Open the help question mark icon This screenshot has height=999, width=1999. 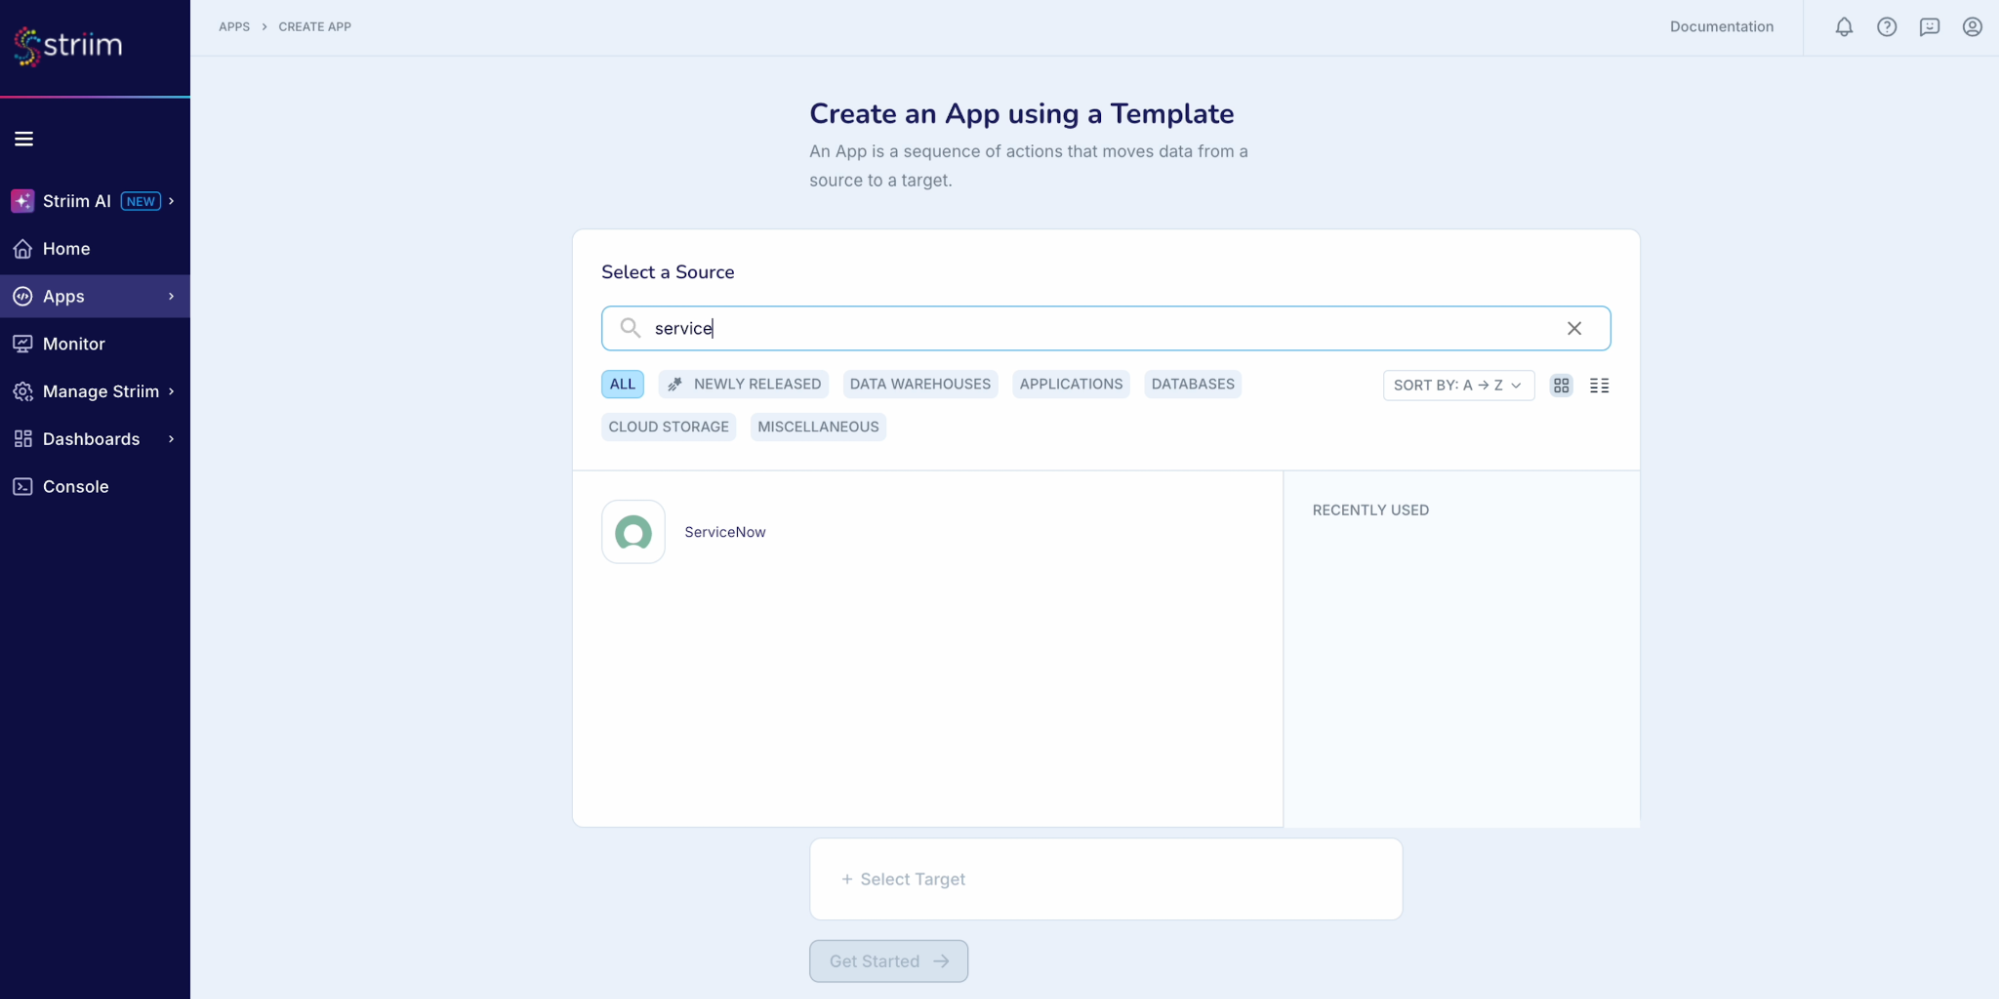1887,27
